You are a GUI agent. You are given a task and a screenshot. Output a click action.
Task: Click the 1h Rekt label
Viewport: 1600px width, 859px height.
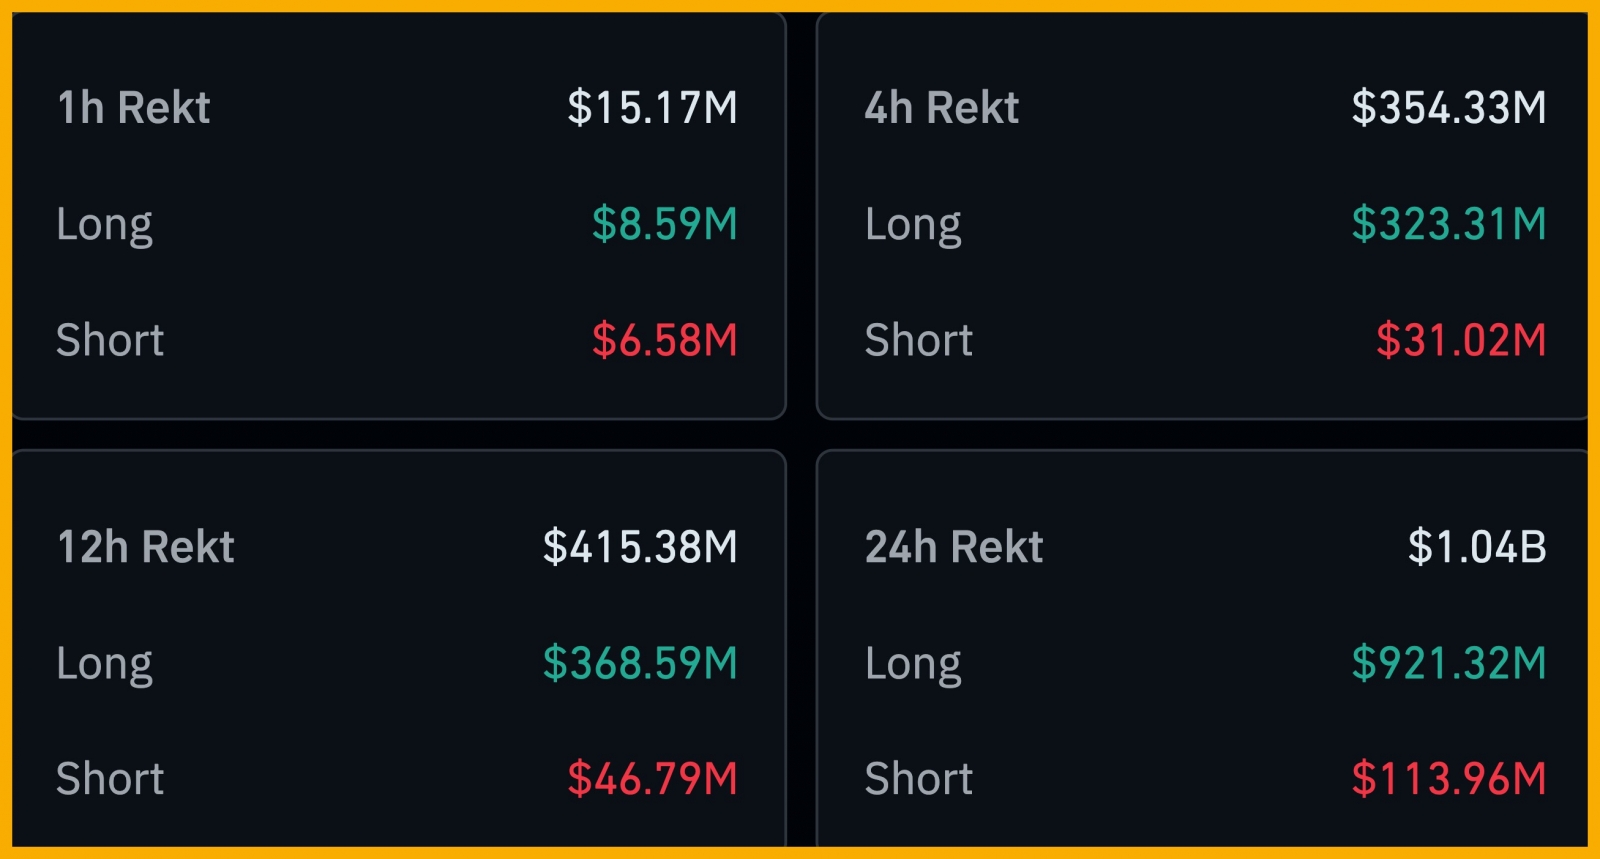(x=134, y=108)
